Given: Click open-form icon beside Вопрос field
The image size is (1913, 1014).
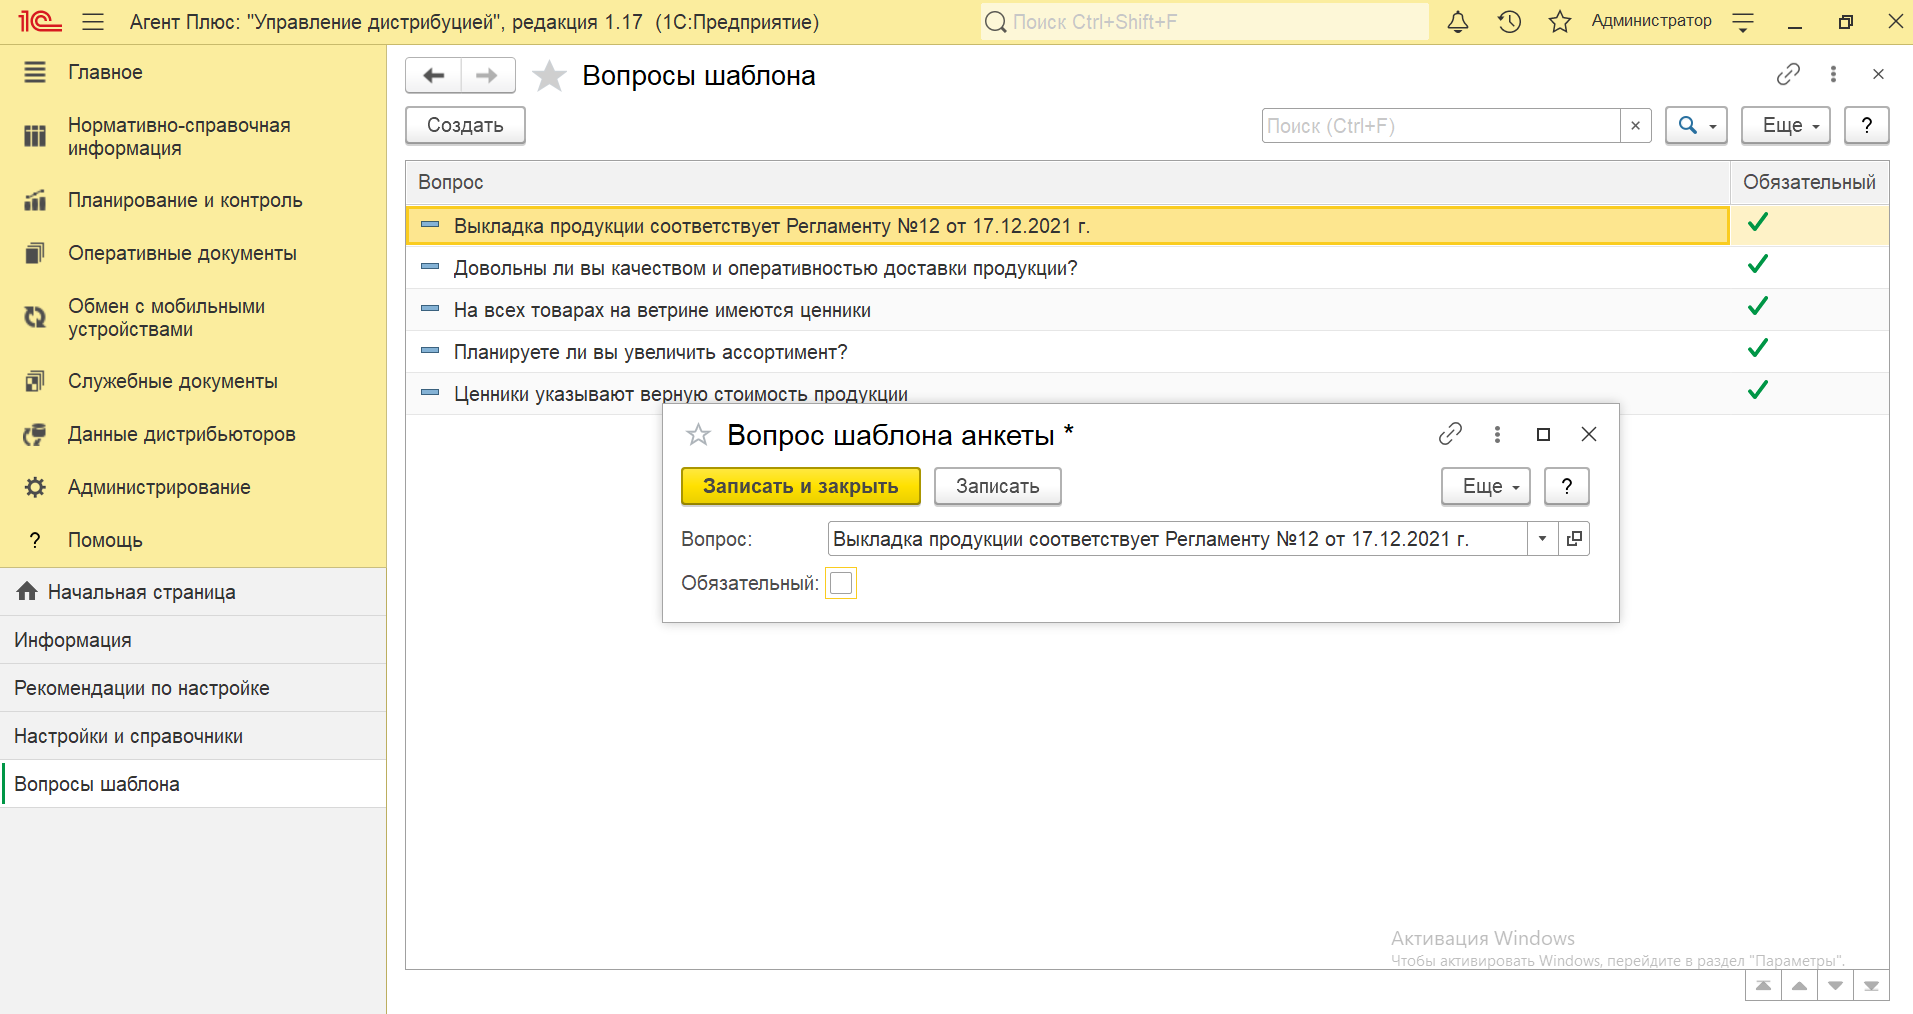Looking at the screenshot, I should pos(1574,539).
